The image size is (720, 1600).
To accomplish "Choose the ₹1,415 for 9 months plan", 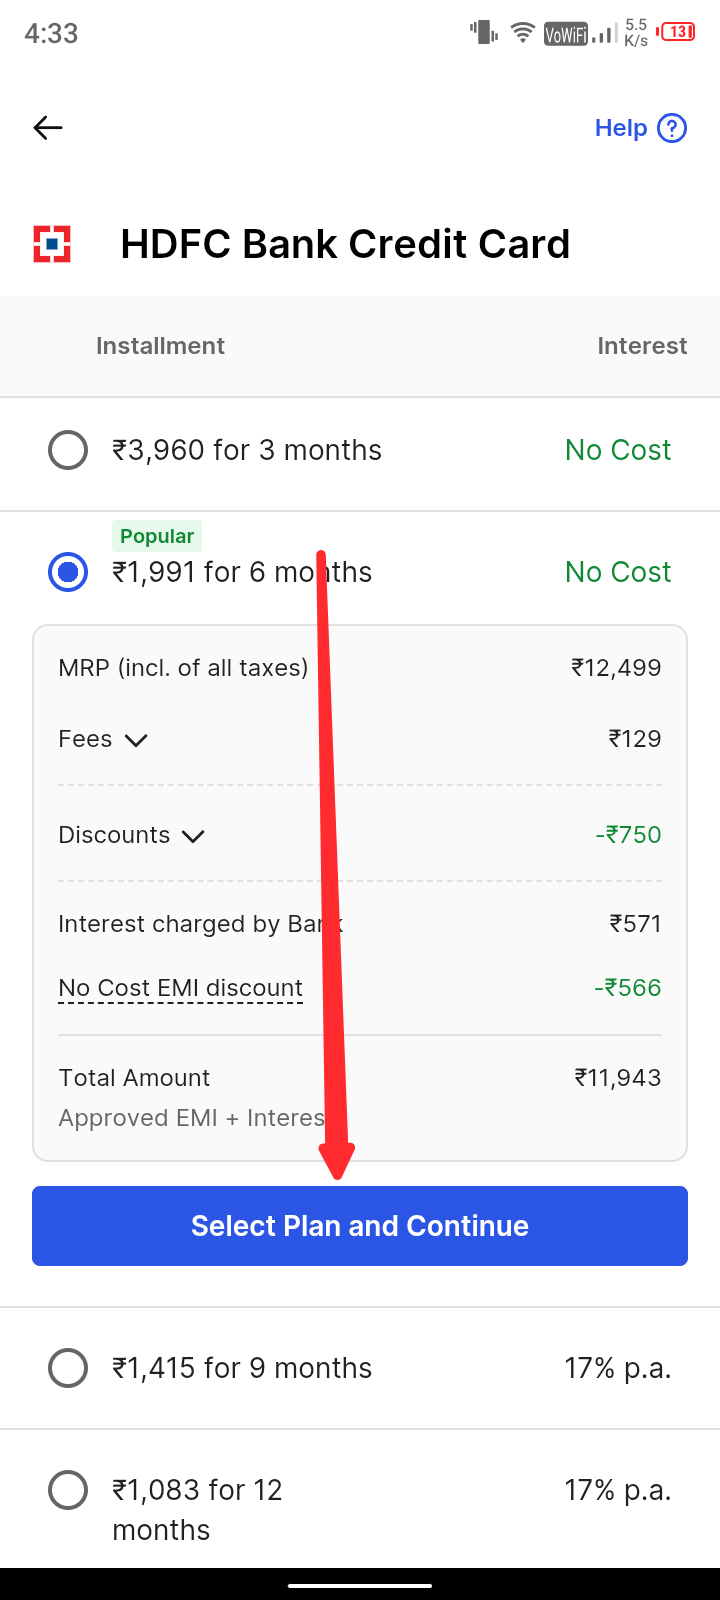I will [68, 1368].
